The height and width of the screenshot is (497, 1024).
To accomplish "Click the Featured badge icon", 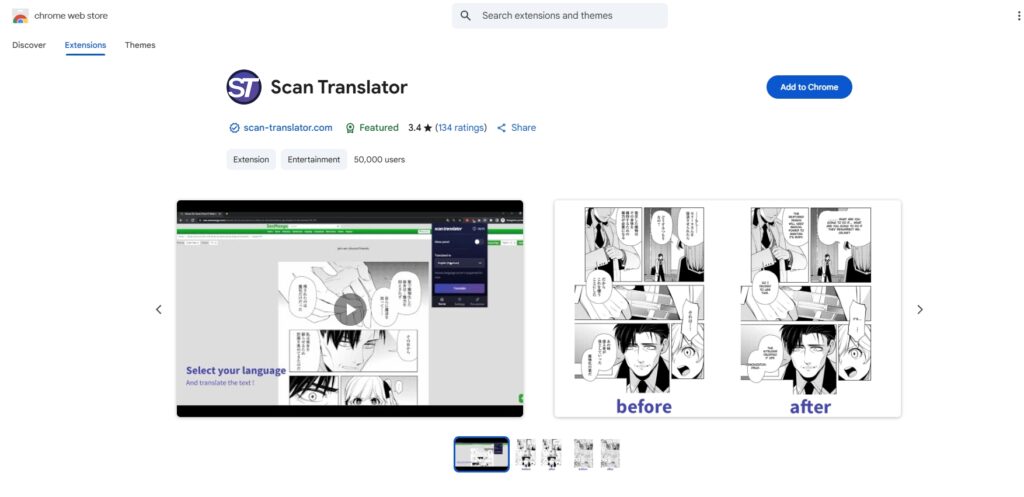I will (x=350, y=128).
